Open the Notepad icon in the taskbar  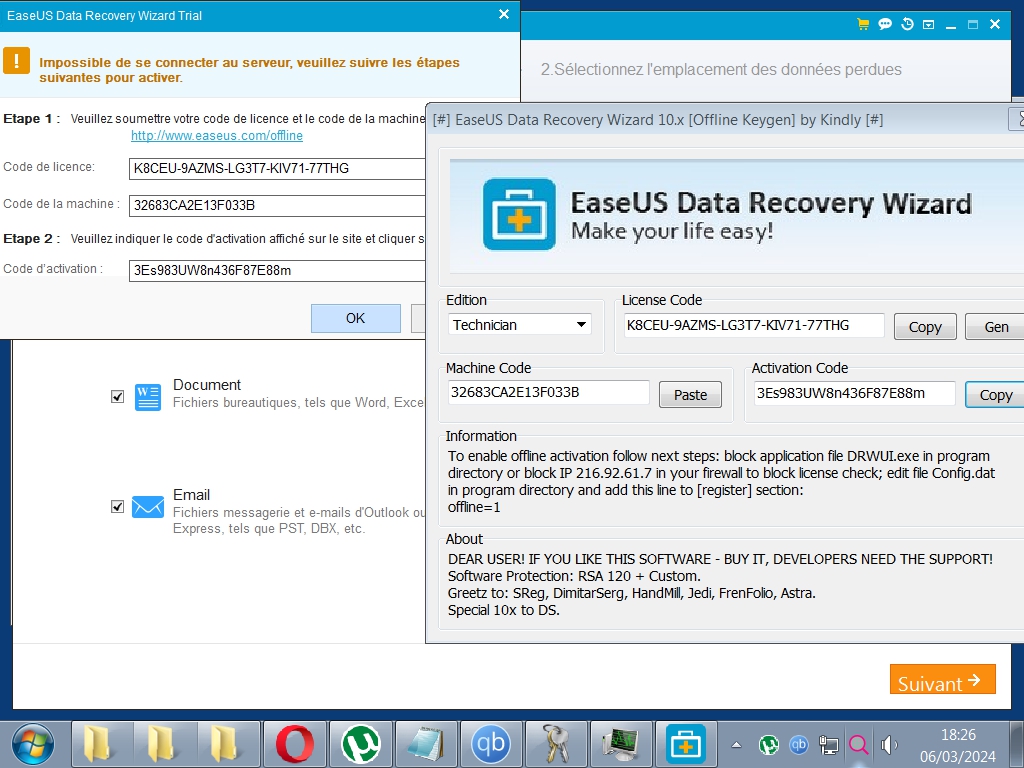426,744
